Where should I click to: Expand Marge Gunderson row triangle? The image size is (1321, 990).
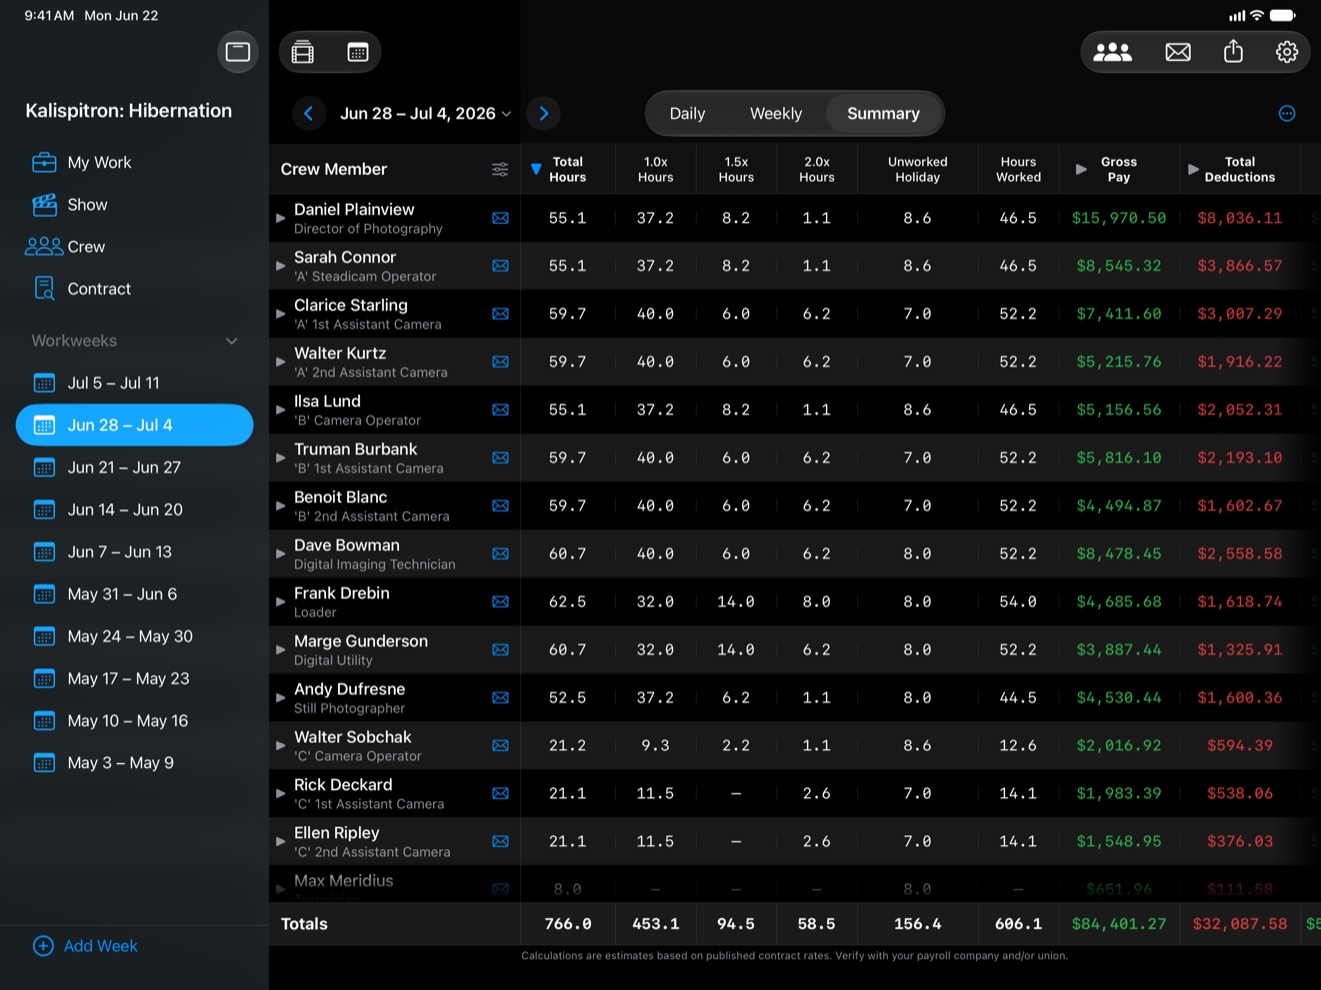tap(281, 650)
